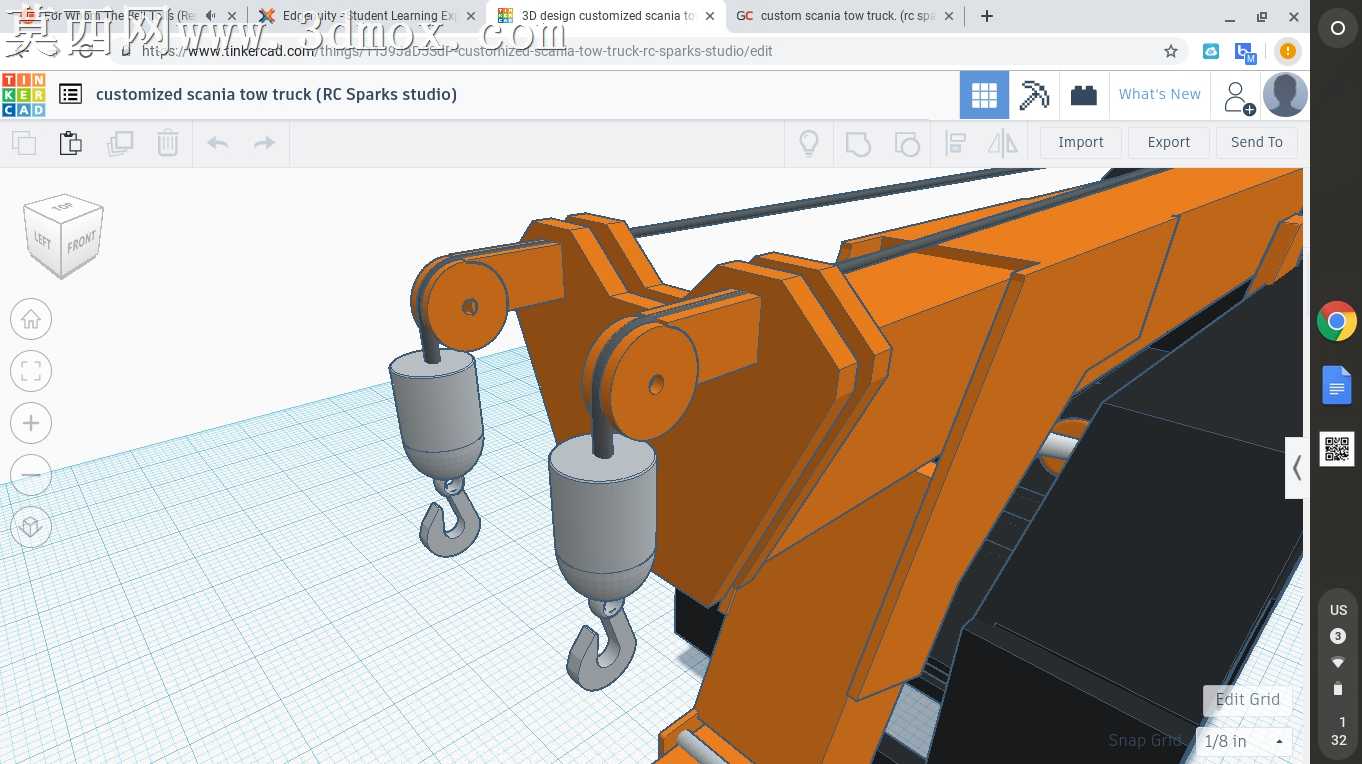Image resolution: width=1362 pixels, height=764 pixels.
Task: Open the Bricks mode icon
Action: (1083, 95)
